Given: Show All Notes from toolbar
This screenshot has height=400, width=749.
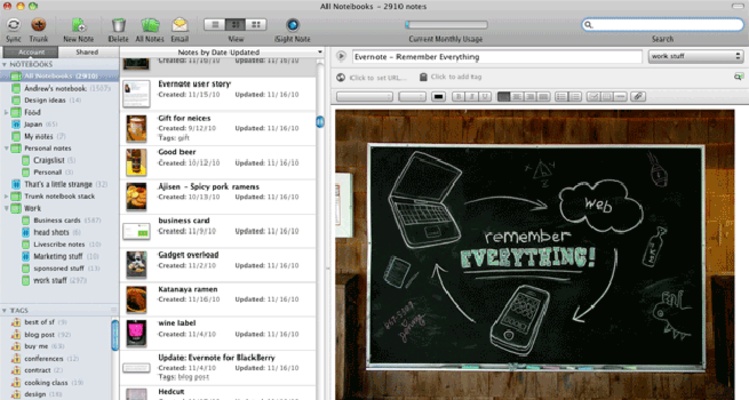Looking at the screenshot, I should (x=150, y=25).
